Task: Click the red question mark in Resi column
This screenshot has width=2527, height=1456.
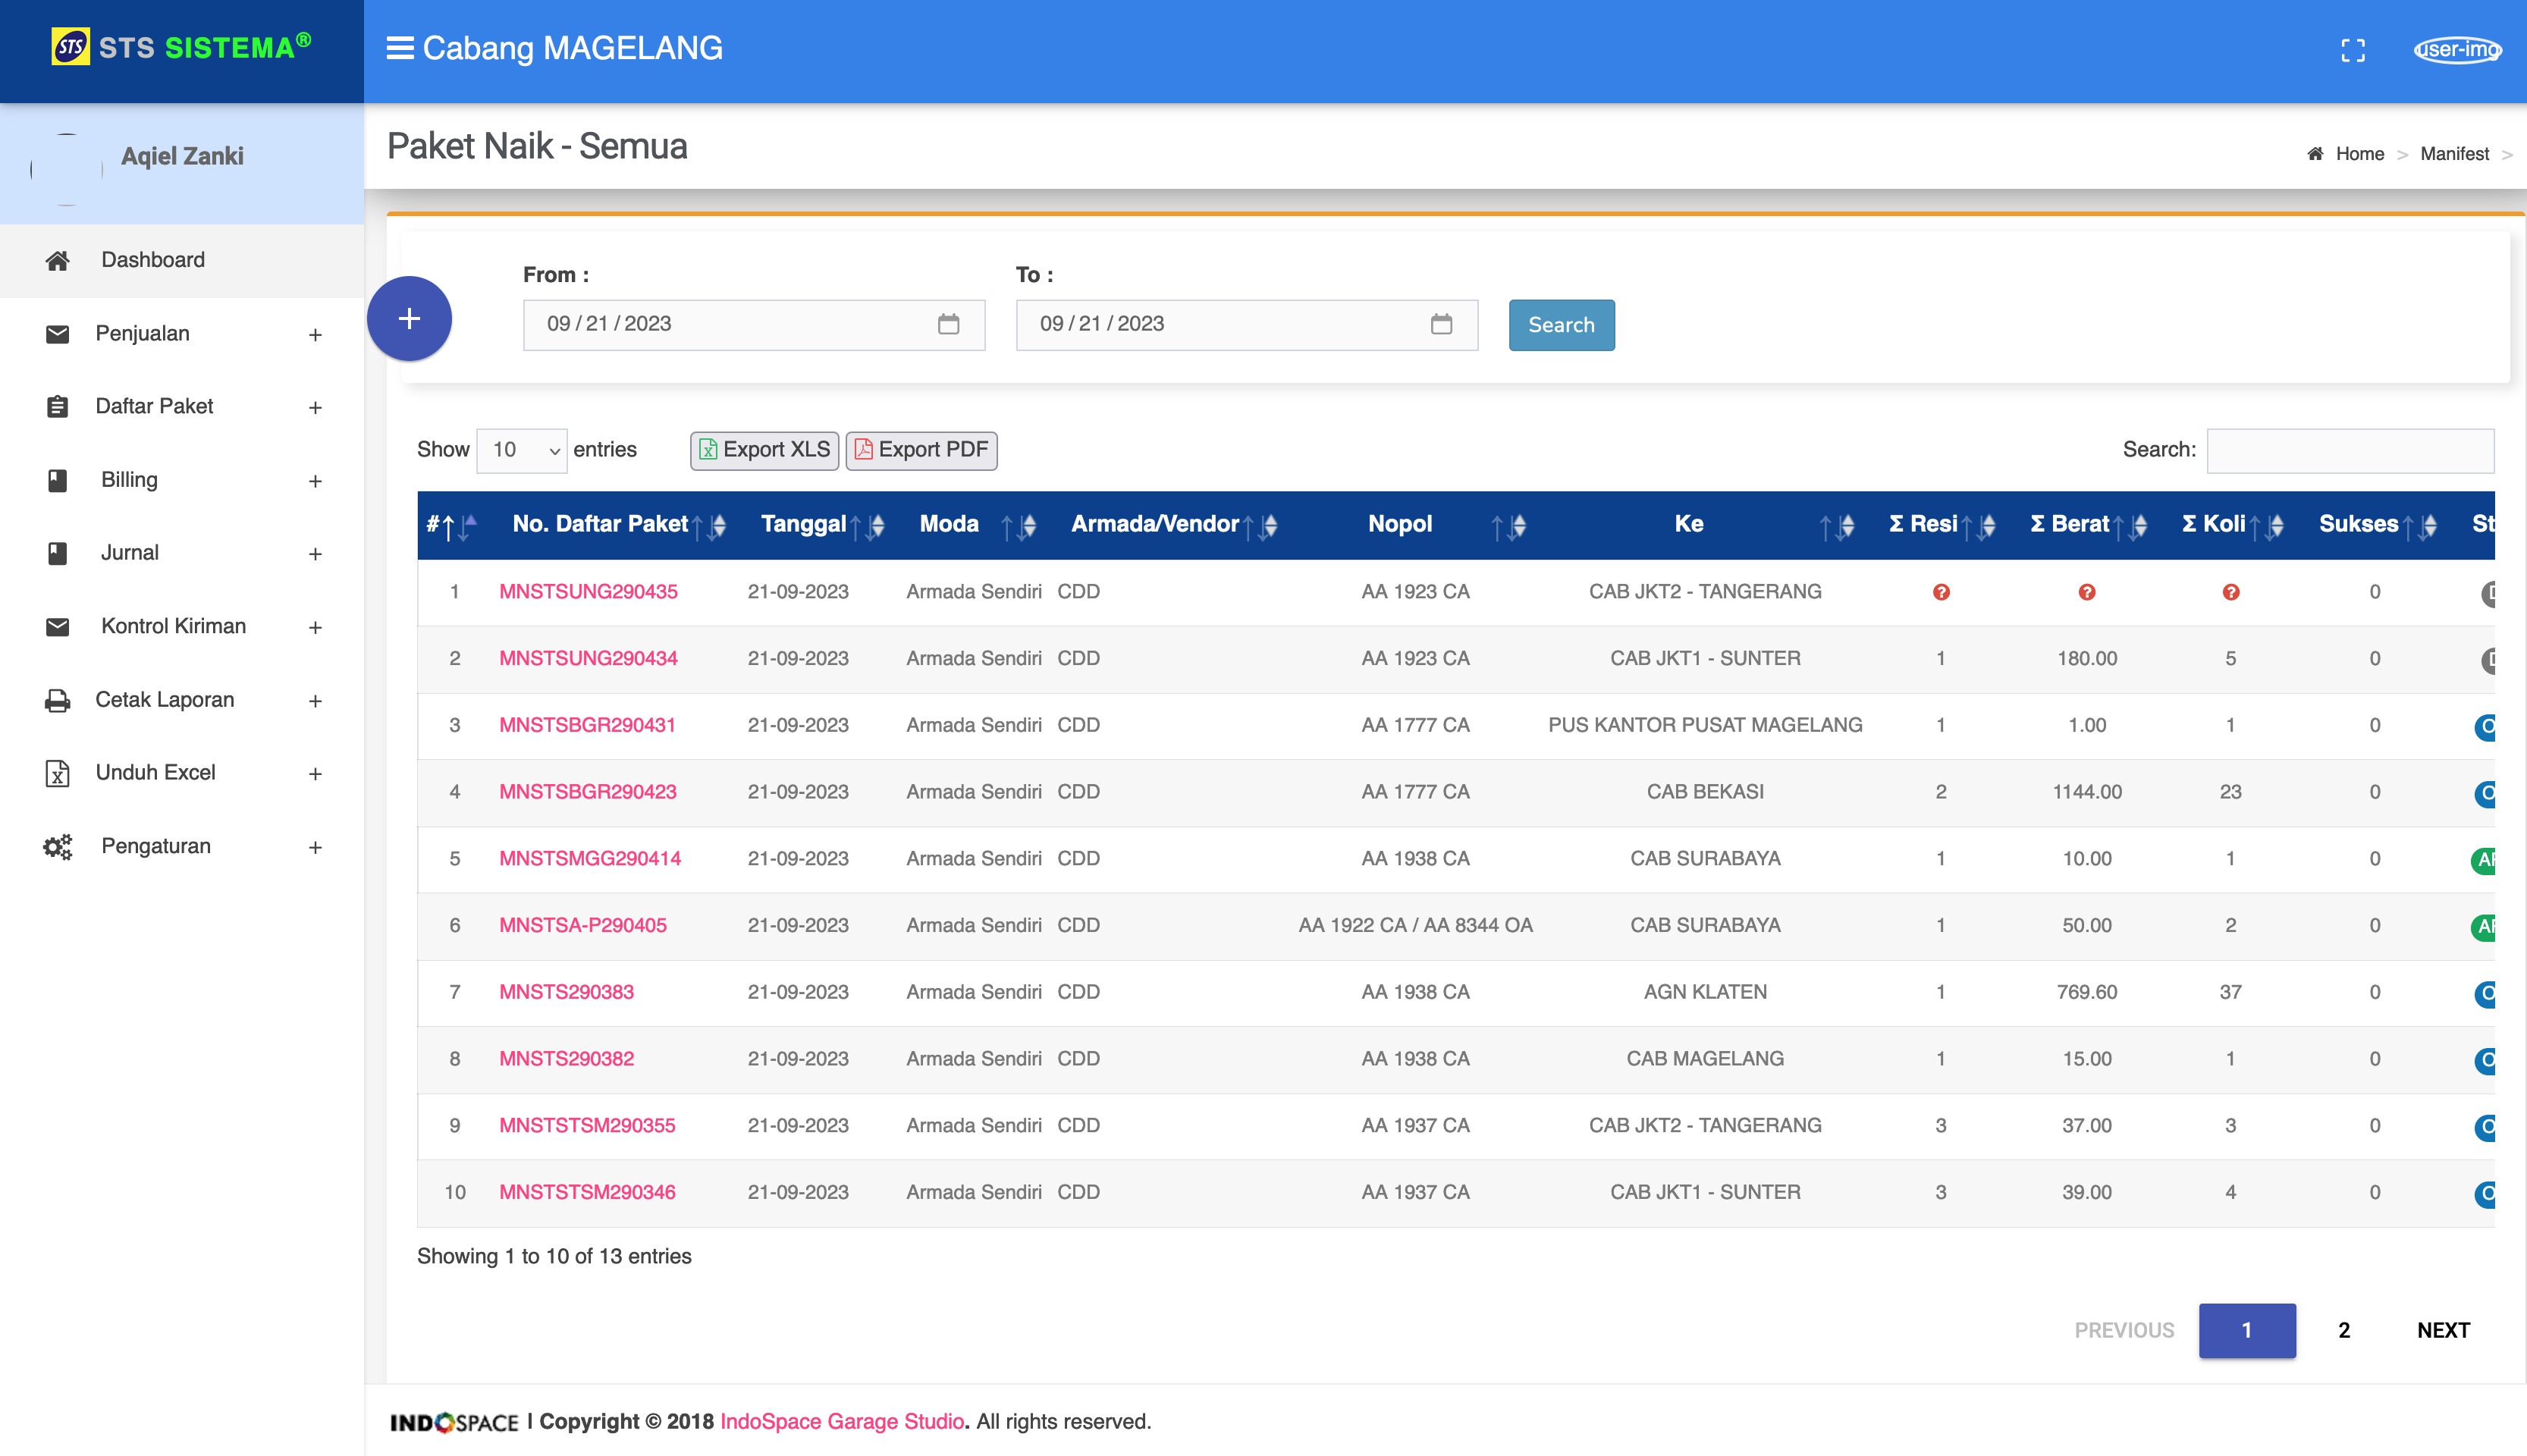Action: 1941,592
